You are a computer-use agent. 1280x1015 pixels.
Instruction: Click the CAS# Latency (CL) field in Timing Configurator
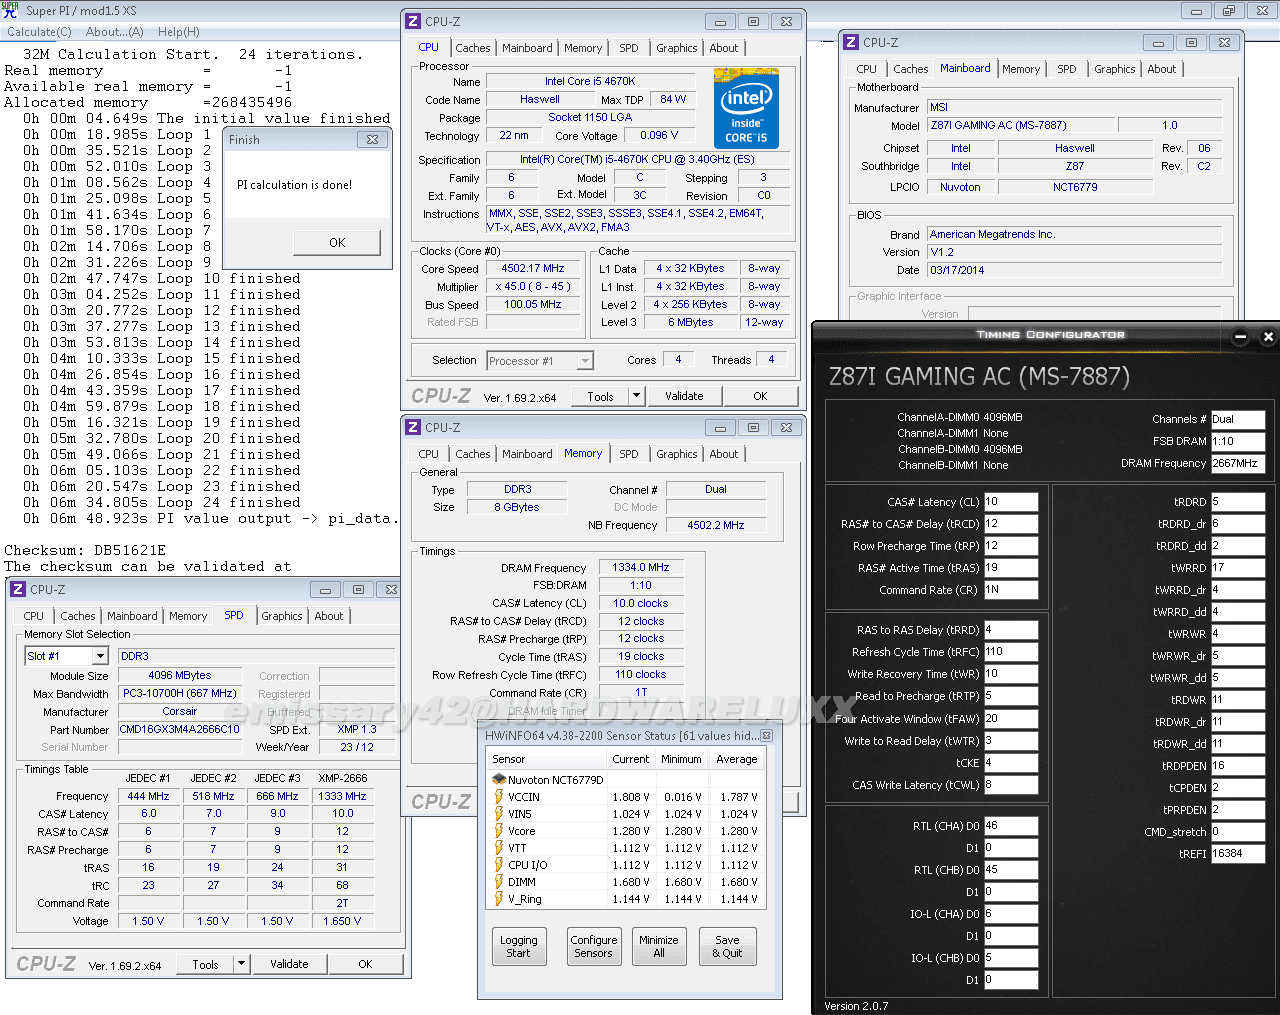1011,502
